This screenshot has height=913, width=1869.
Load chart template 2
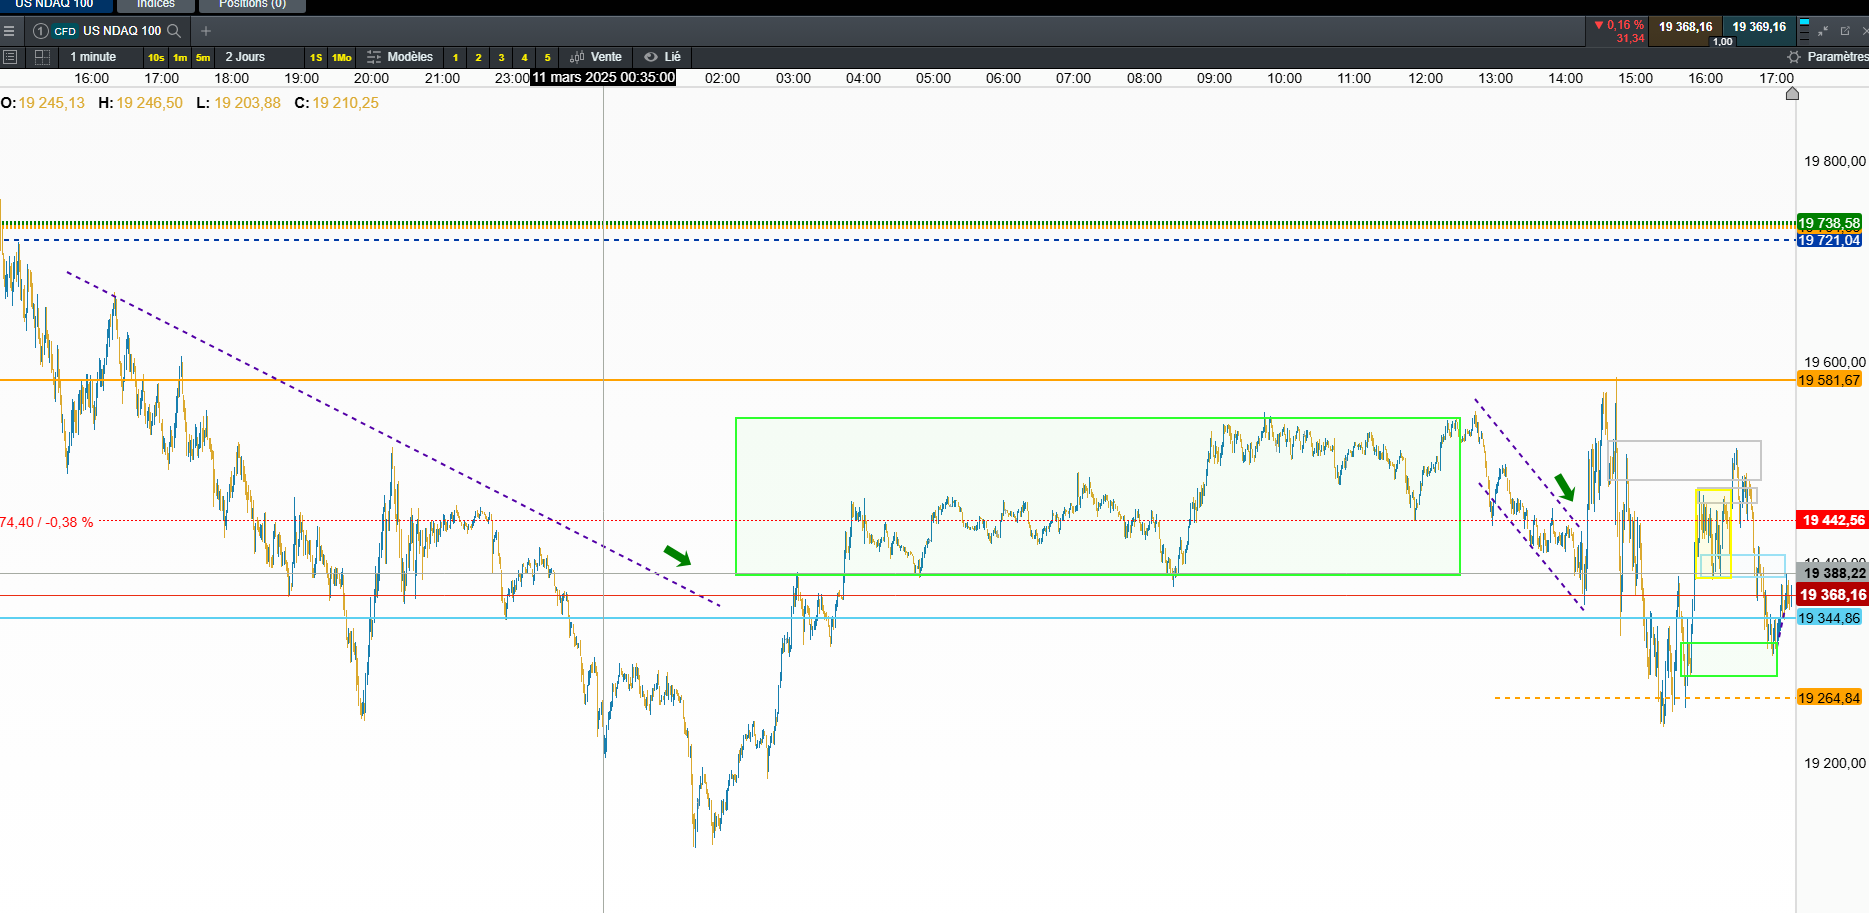pyautogui.click(x=479, y=57)
